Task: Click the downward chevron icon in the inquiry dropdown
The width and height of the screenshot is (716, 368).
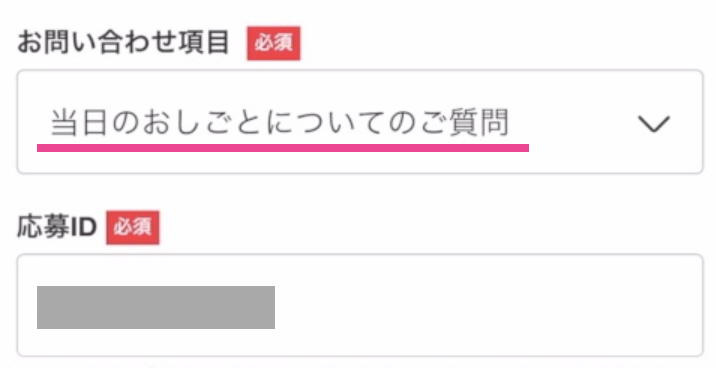Action: 653,124
